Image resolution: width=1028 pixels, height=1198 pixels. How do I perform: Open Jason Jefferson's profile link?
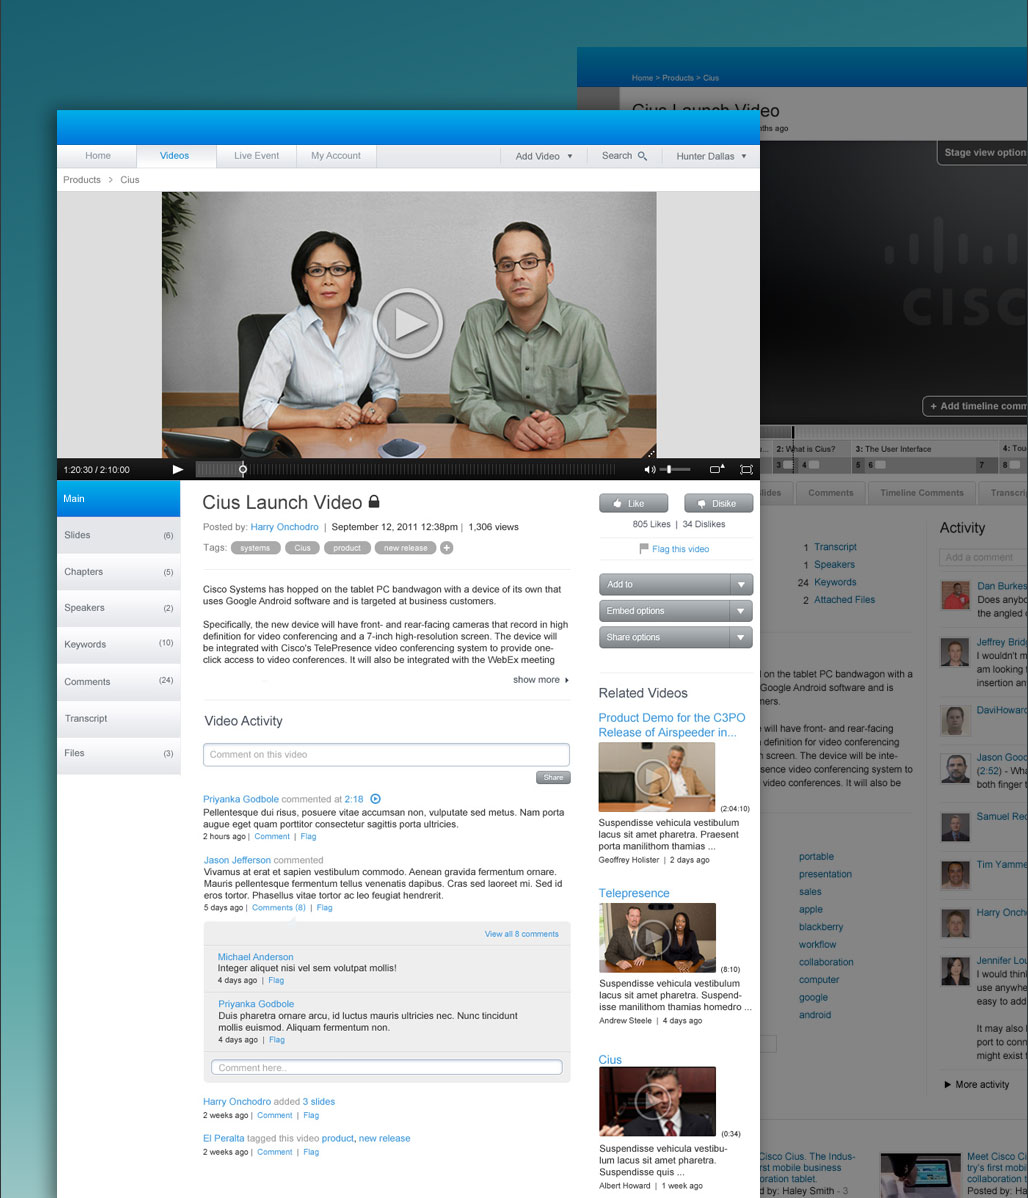pos(237,860)
